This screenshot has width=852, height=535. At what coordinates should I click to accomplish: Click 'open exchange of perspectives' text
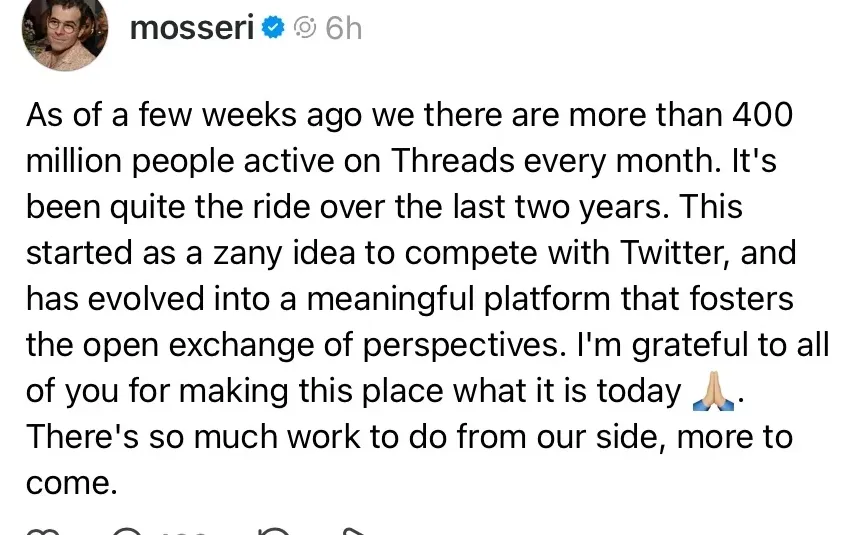321,345
